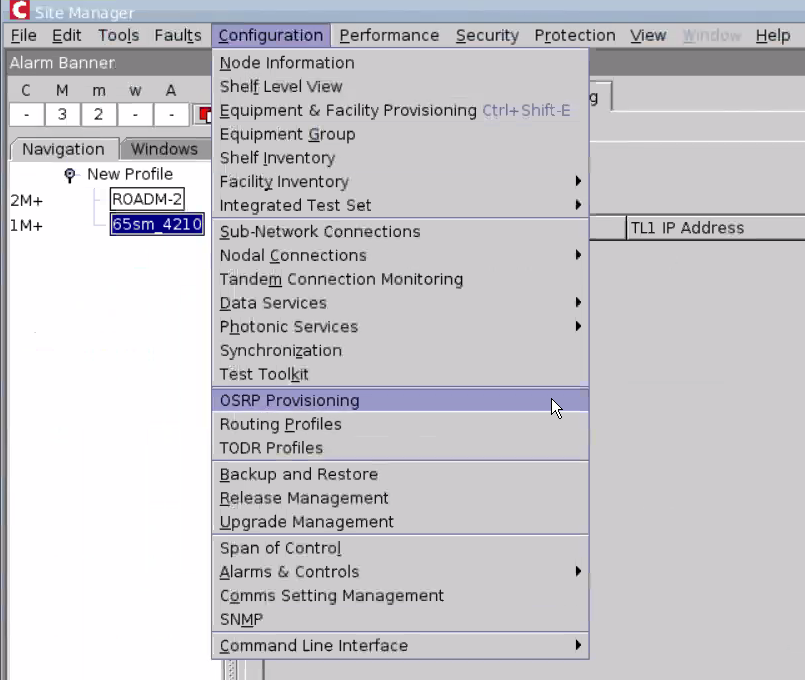This screenshot has width=805, height=680.
Task: Open Upgrade Management
Action: click(x=400, y=522)
